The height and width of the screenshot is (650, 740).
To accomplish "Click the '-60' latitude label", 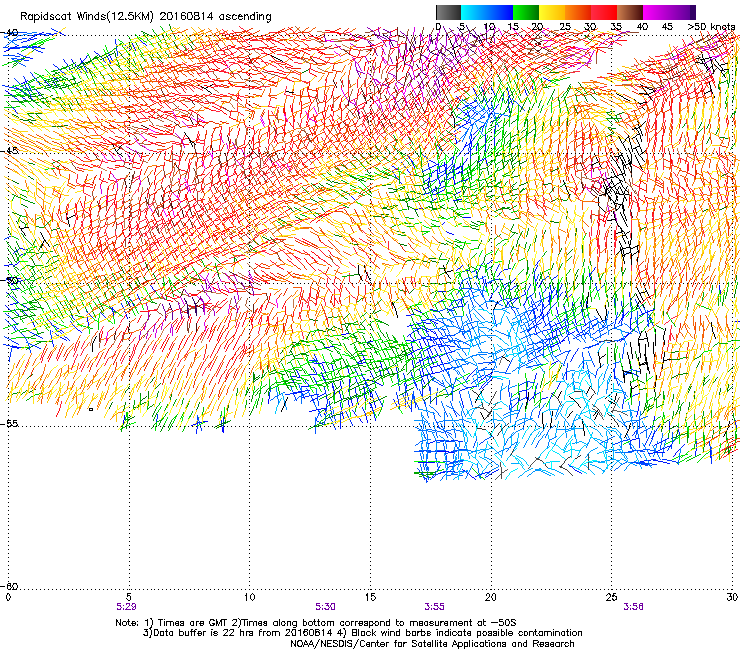I will point(10,586).
